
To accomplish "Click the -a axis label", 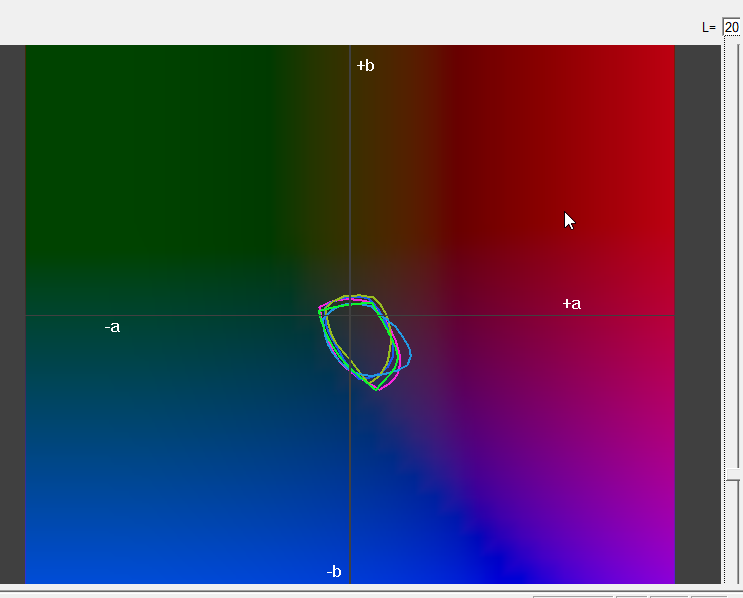I will tap(112, 327).
